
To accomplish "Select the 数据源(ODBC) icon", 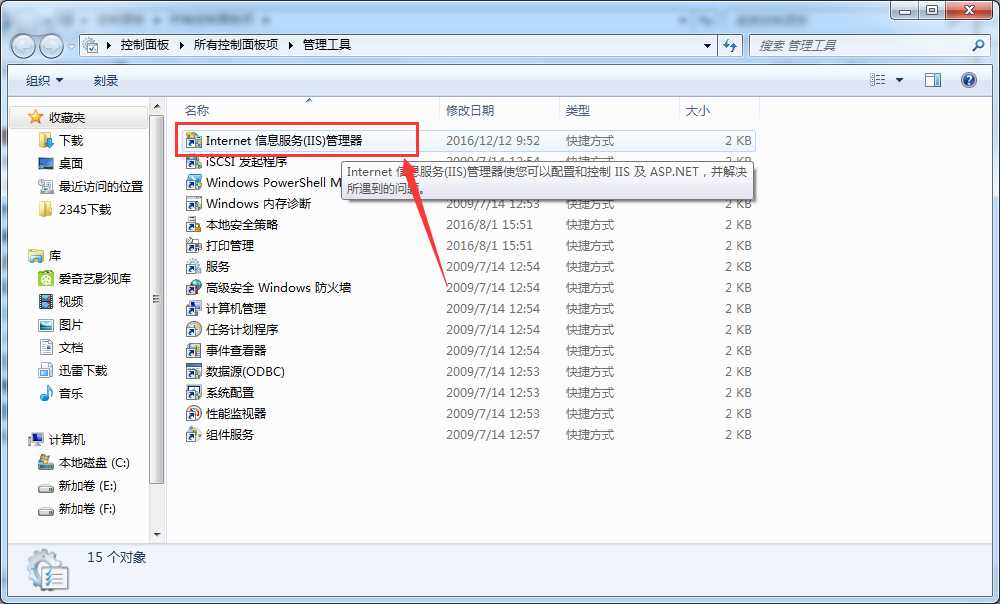I will coord(193,371).
